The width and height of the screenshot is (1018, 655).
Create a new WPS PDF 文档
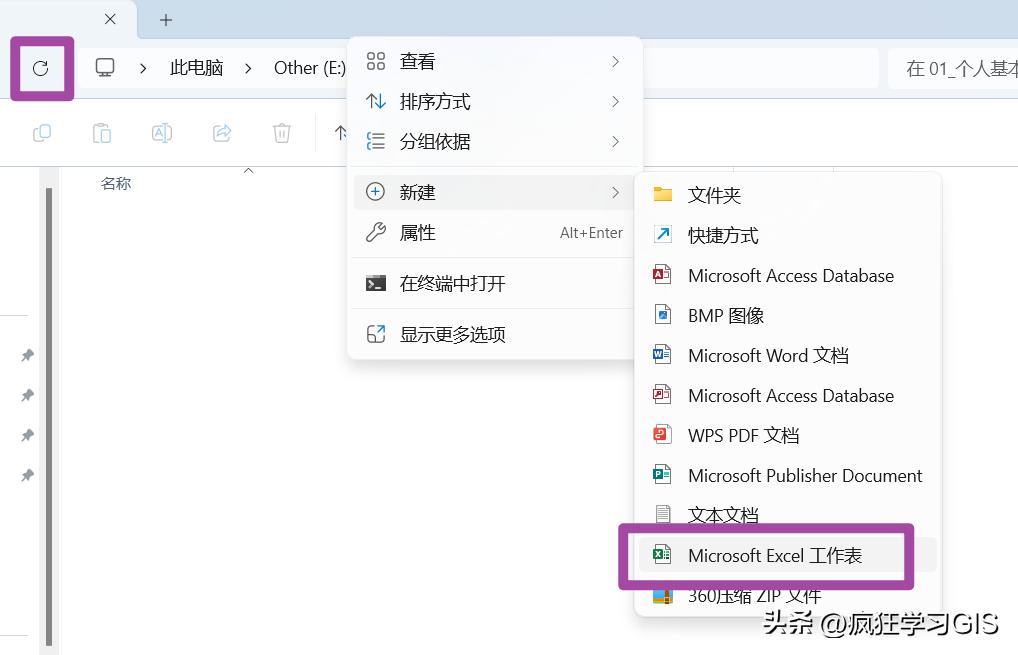(788, 435)
